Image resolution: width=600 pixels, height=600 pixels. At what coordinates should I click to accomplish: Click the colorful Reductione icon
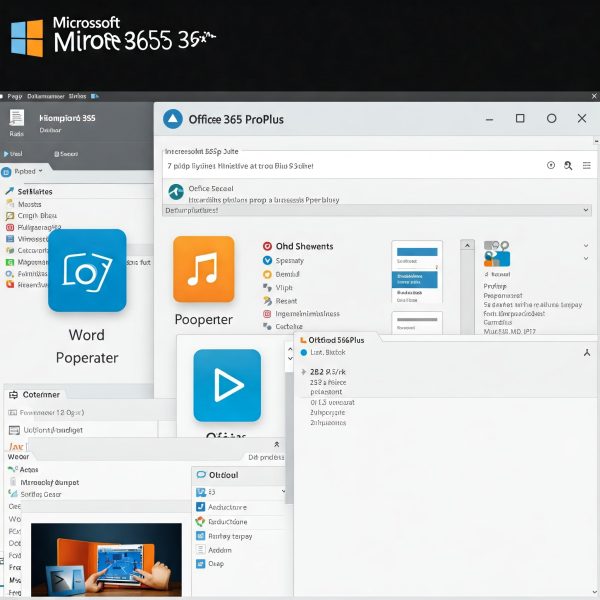200,521
